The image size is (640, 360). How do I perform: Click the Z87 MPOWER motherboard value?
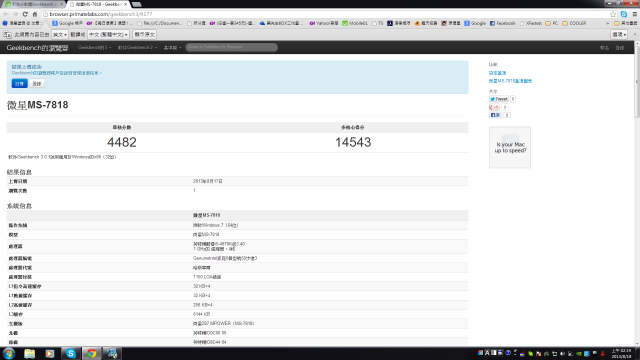(x=223, y=324)
